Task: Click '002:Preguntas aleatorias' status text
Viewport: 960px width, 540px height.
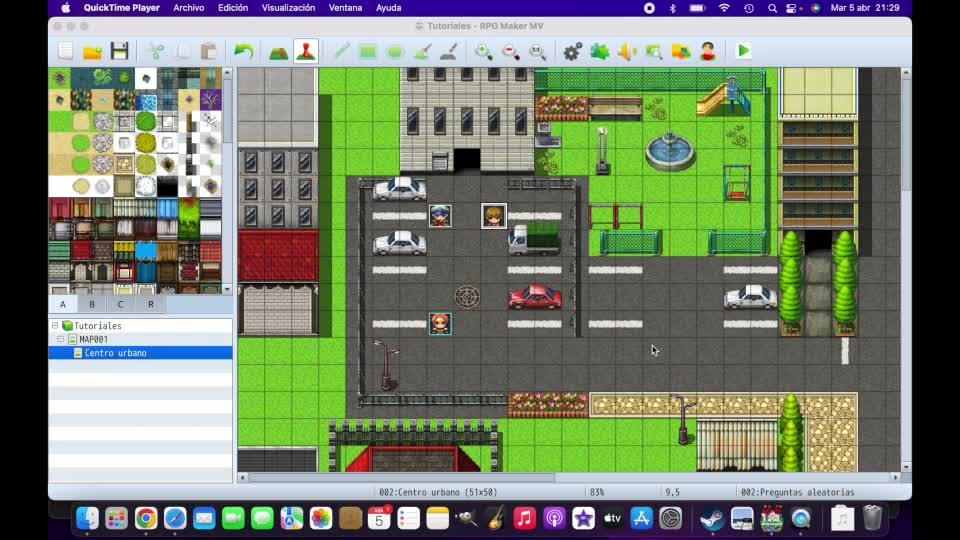Action: pos(797,492)
